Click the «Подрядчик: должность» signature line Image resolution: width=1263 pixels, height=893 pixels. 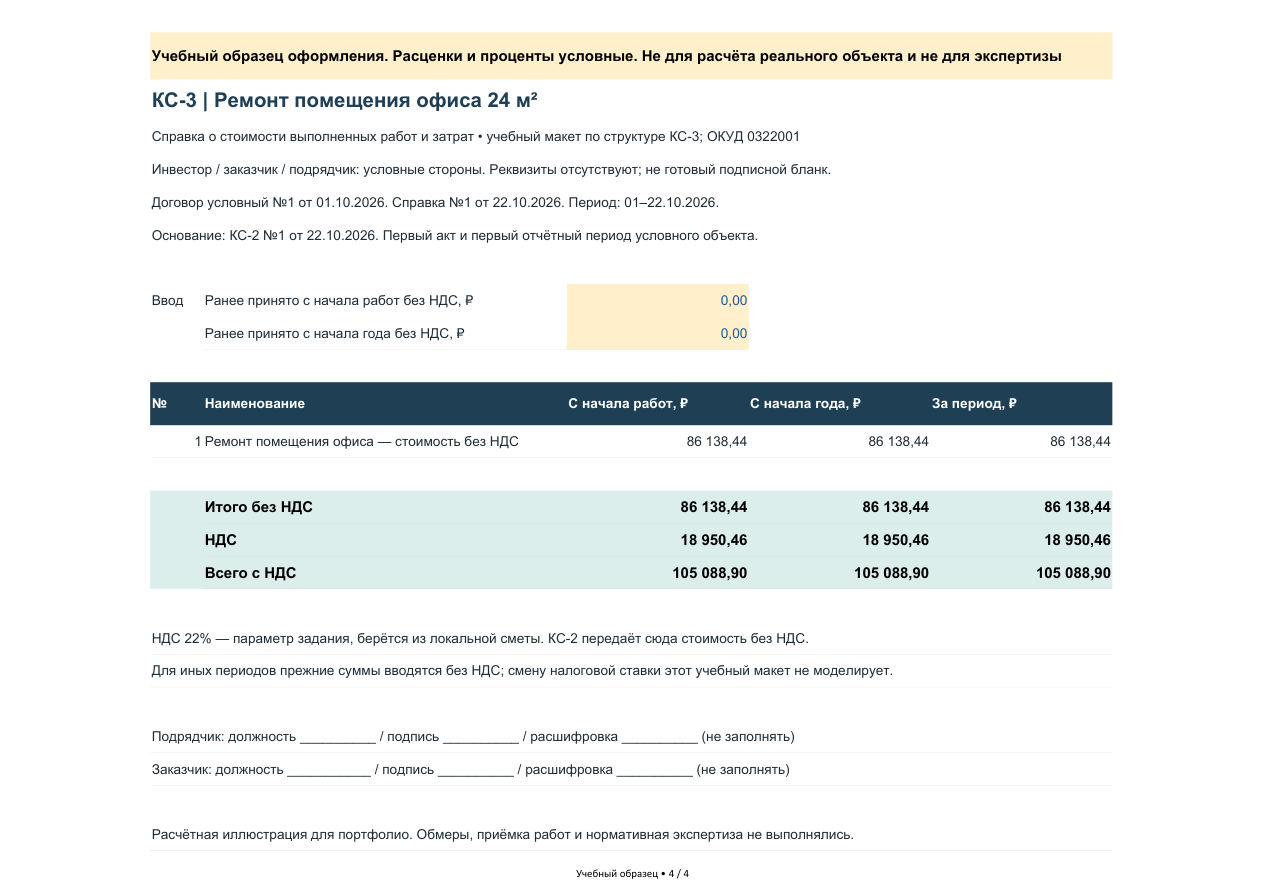[x=473, y=737]
